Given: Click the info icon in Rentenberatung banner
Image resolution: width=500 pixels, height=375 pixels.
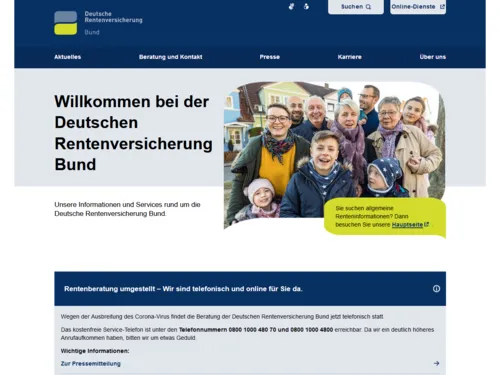Looking at the screenshot, I should (436, 289).
